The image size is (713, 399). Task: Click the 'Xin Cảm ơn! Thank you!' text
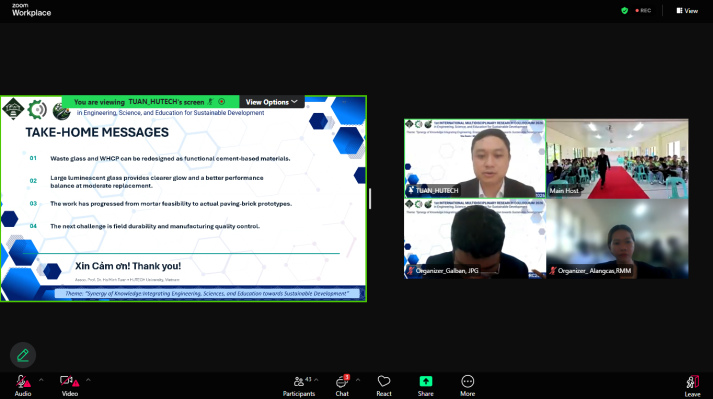coord(128,266)
